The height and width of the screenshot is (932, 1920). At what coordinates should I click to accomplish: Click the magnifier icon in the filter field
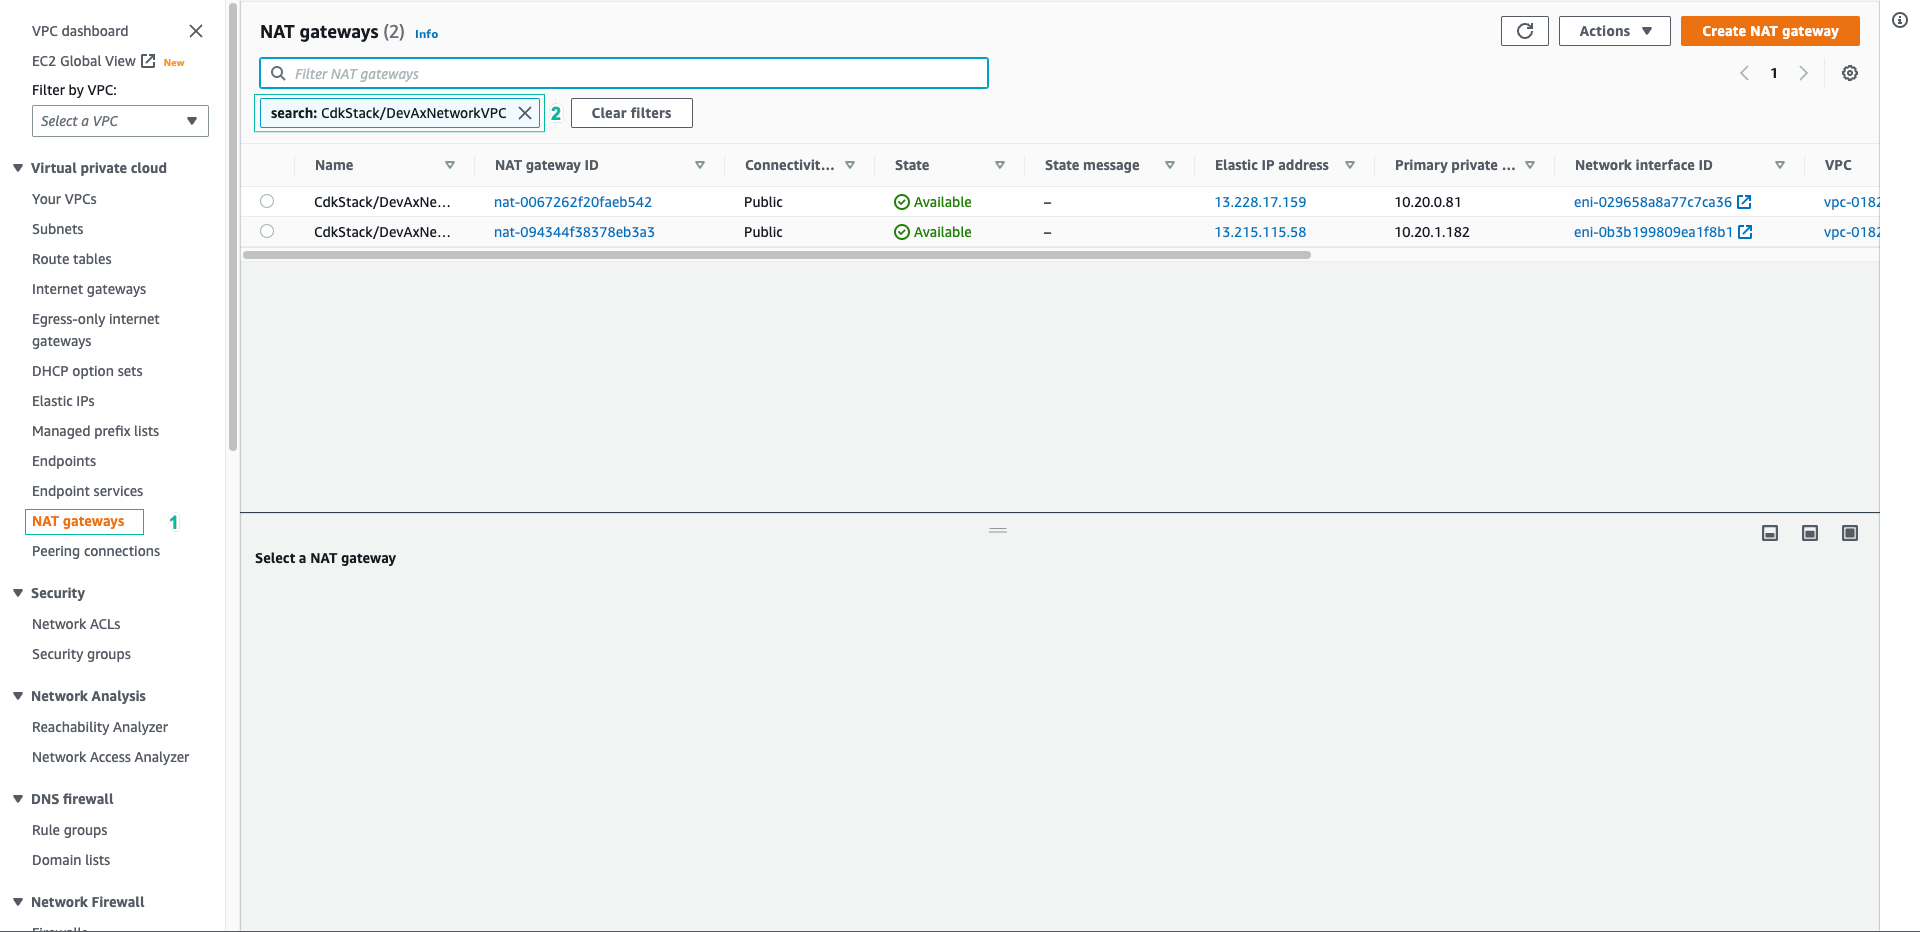tap(277, 72)
